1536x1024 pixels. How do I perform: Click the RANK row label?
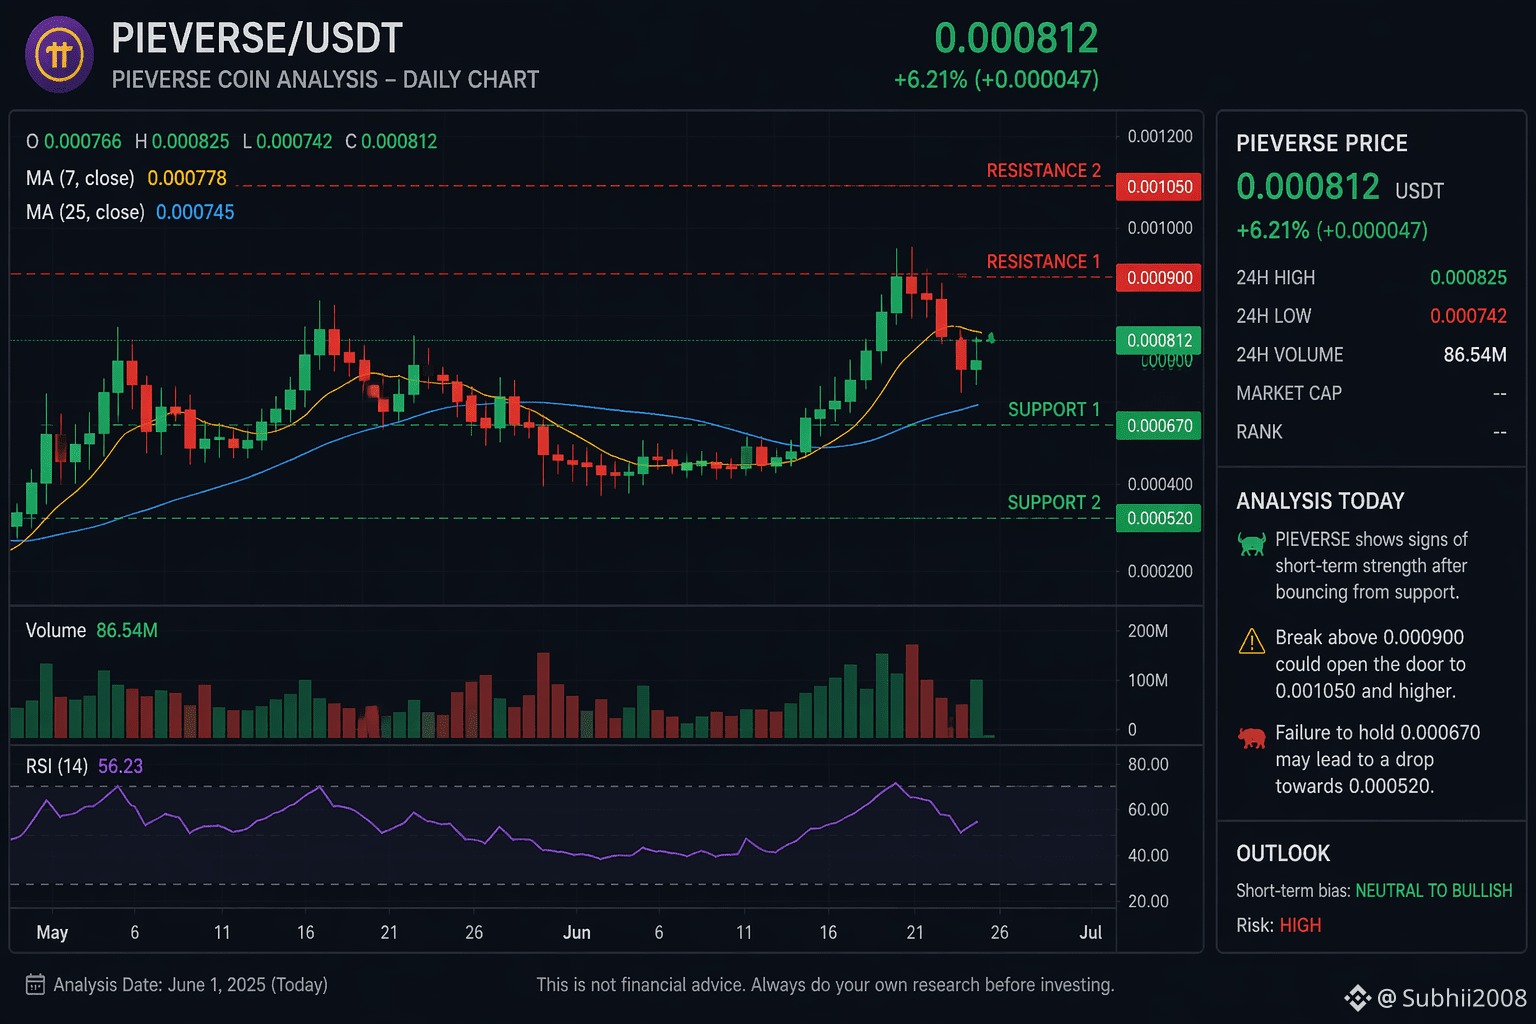(1259, 432)
